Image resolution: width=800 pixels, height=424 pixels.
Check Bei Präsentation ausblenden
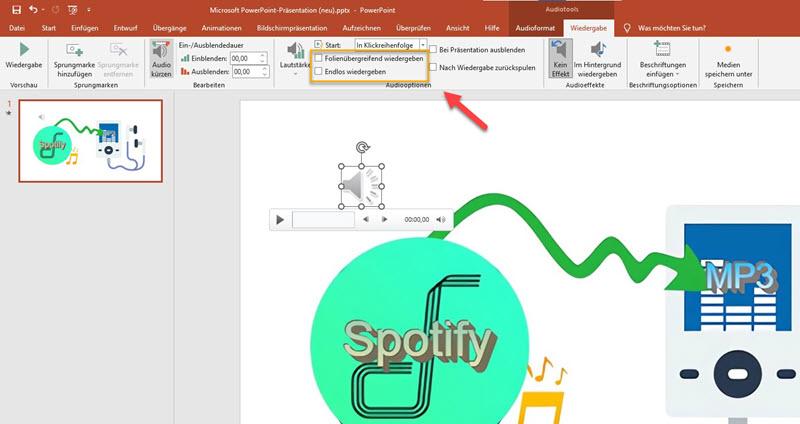click(x=433, y=50)
